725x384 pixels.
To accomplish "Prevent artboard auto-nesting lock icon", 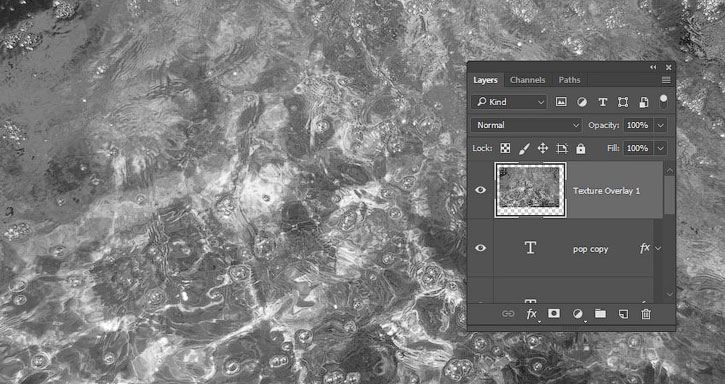I will pyautogui.click(x=562, y=149).
